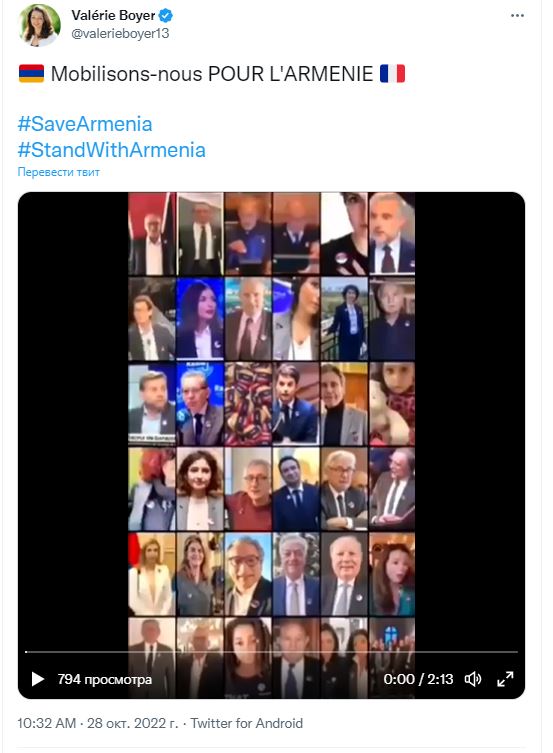
Task: Click the "Twitter for Android" source link
Action: click(247, 723)
